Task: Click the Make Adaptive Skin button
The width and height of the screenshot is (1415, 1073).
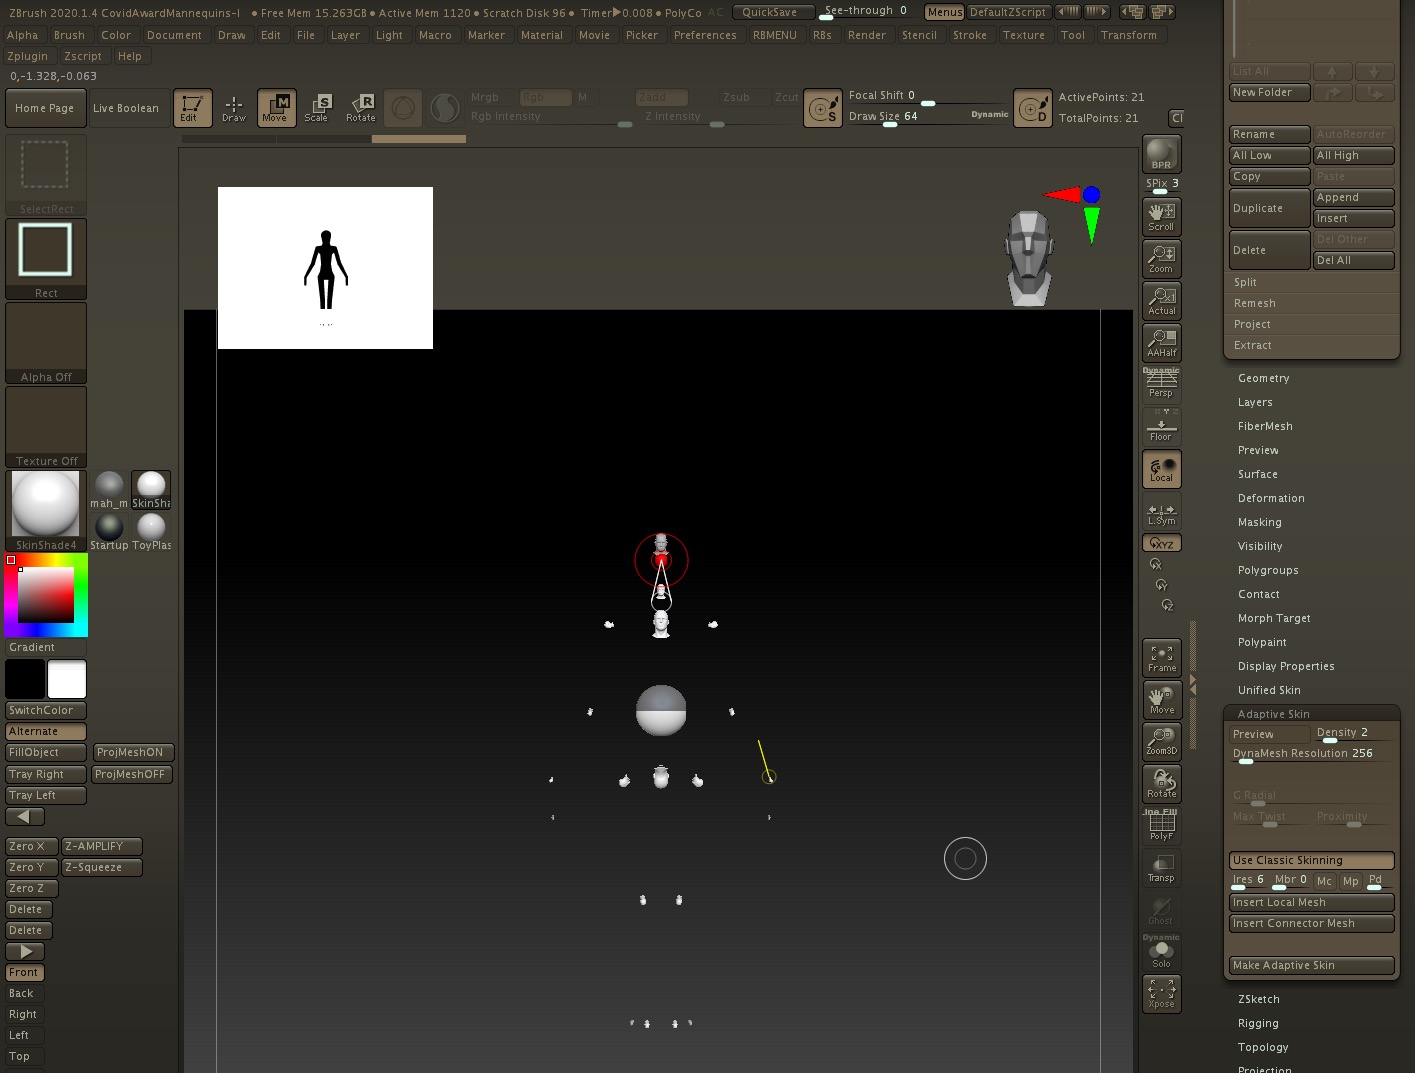Action: click(x=1311, y=965)
